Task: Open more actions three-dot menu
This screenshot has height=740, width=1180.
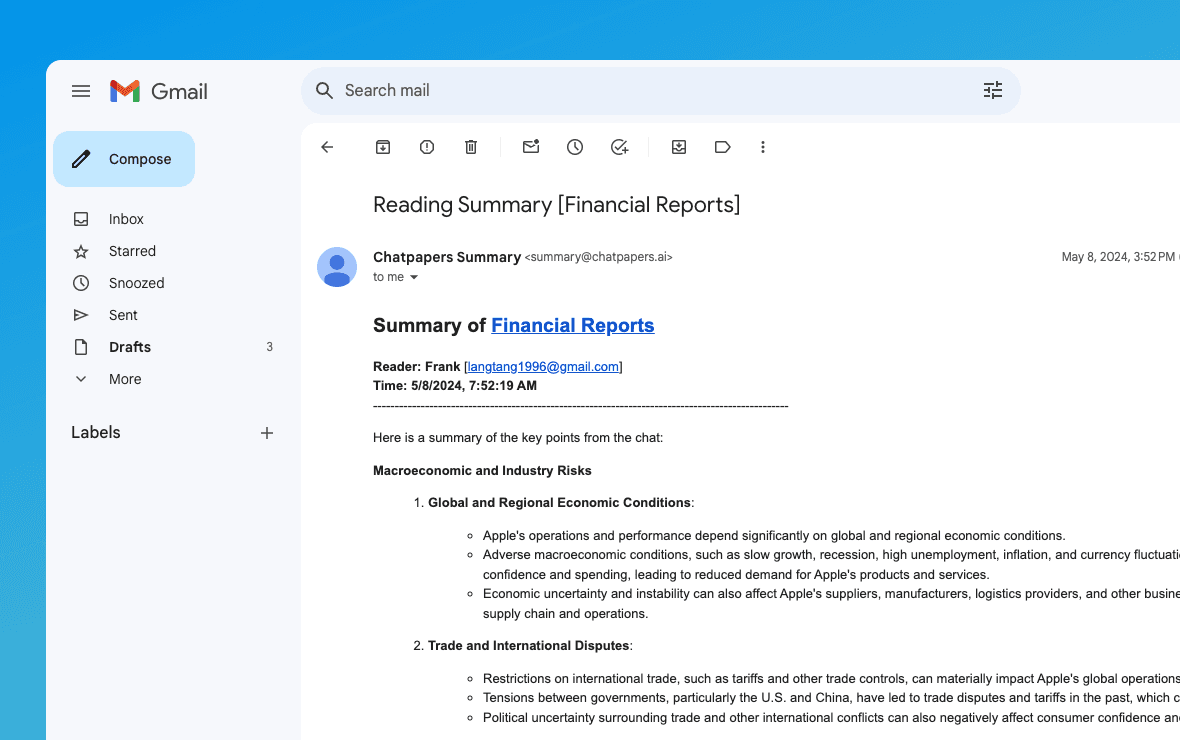Action: [x=762, y=147]
